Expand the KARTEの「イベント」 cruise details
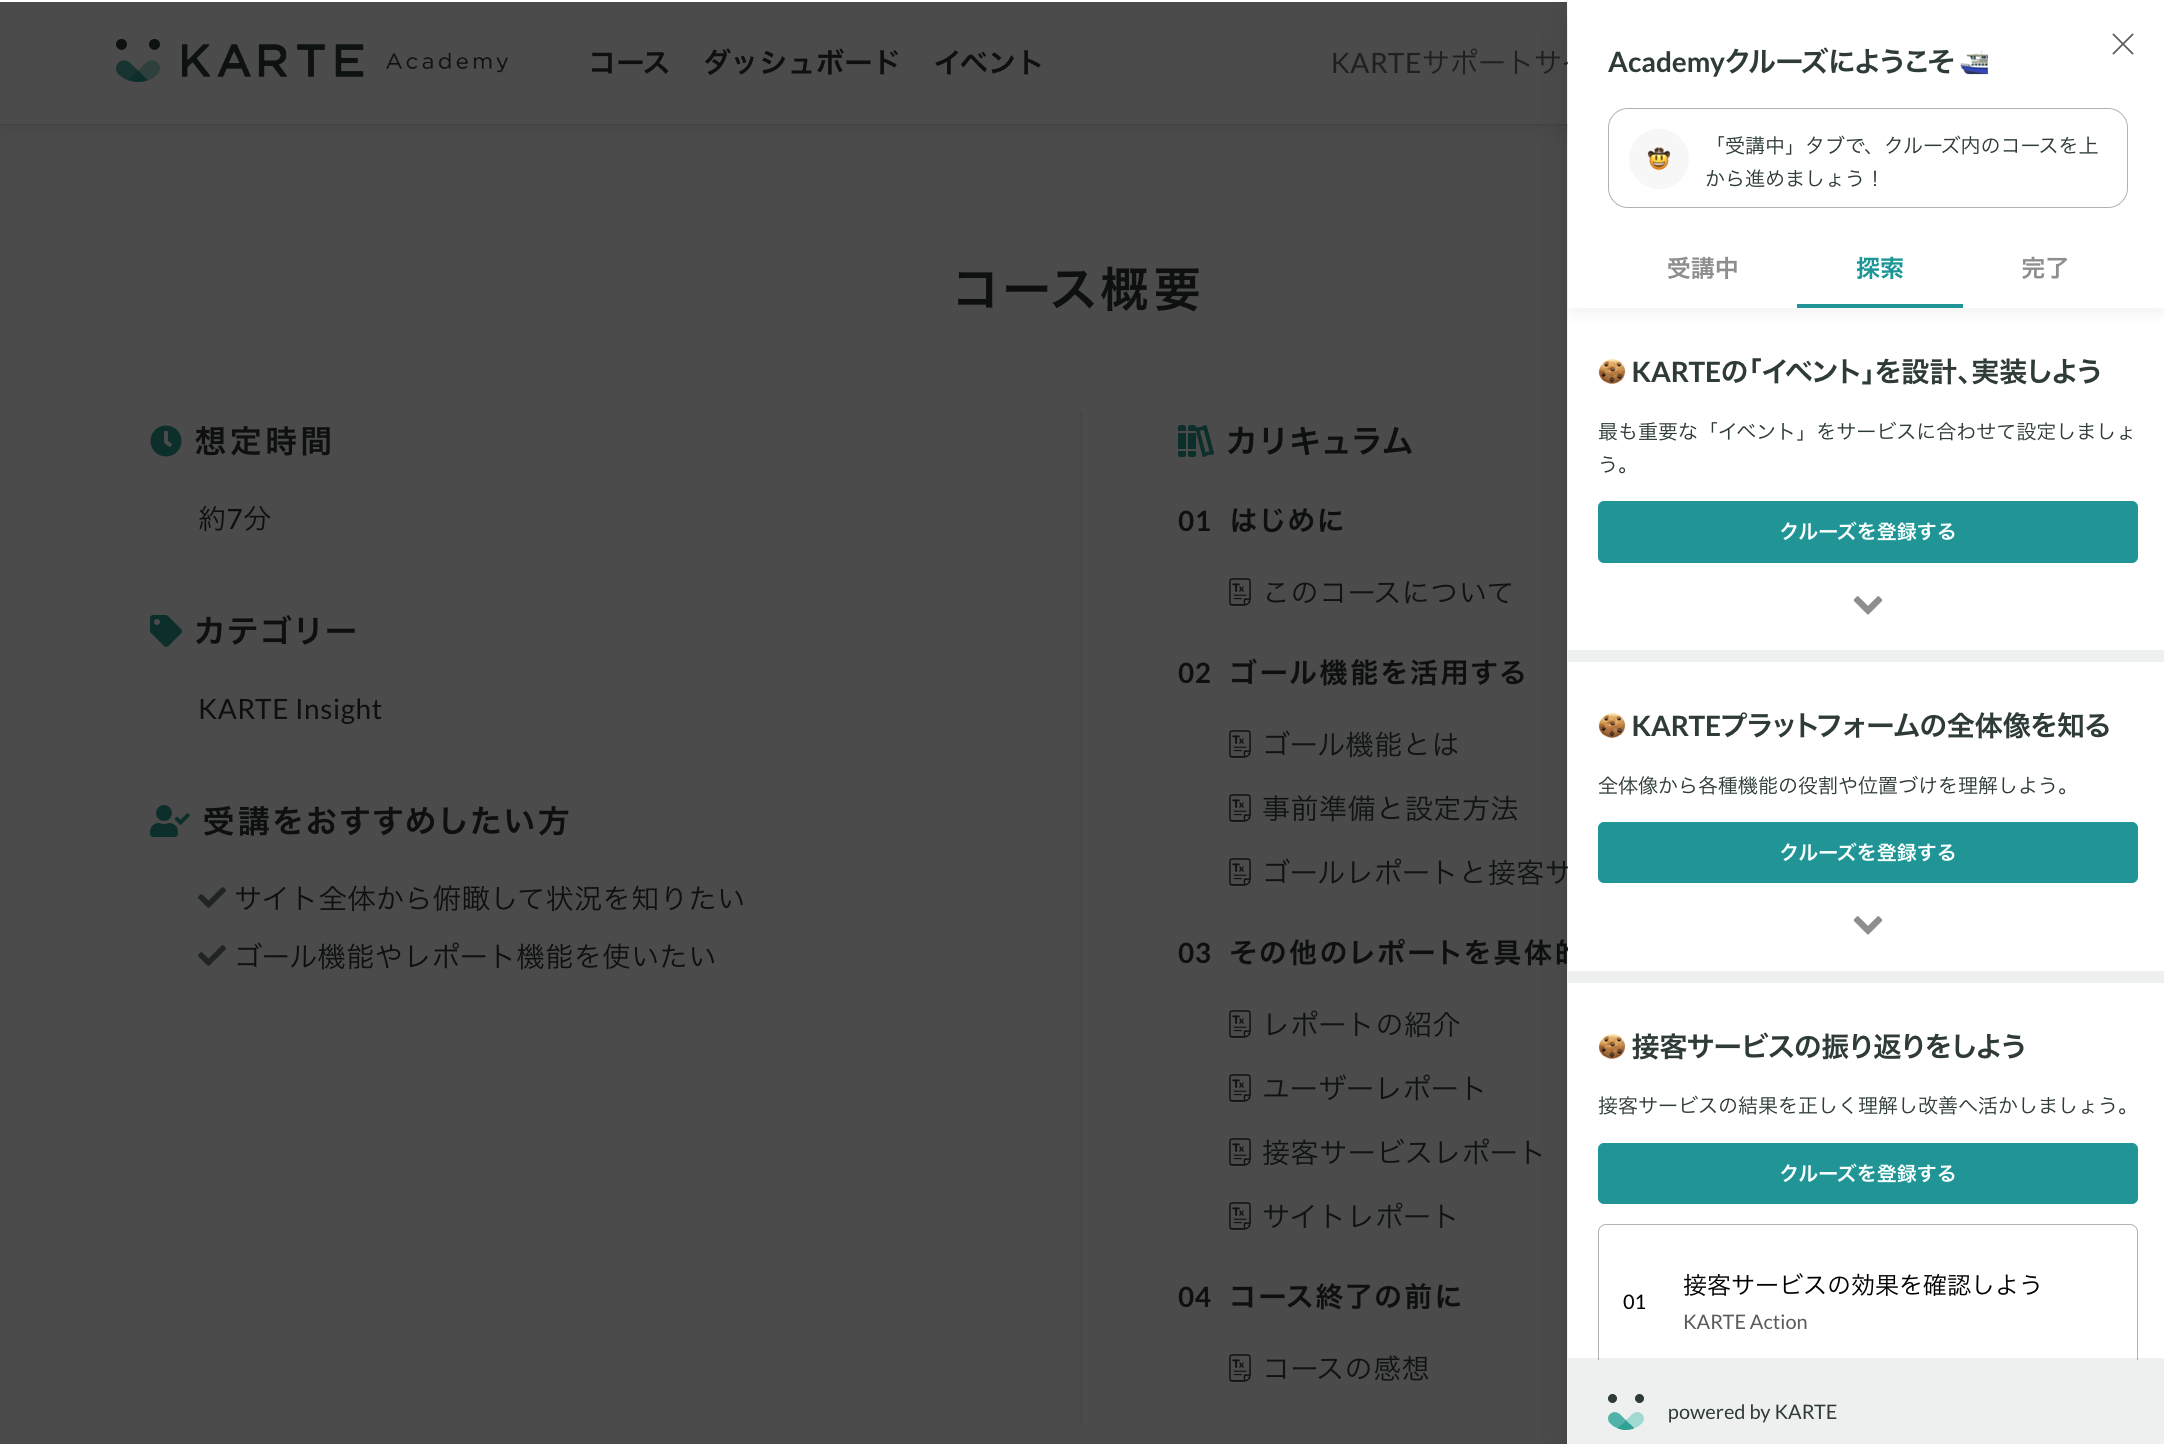This screenshot has height=1444, width=2164. click(x=1867, y=604)
